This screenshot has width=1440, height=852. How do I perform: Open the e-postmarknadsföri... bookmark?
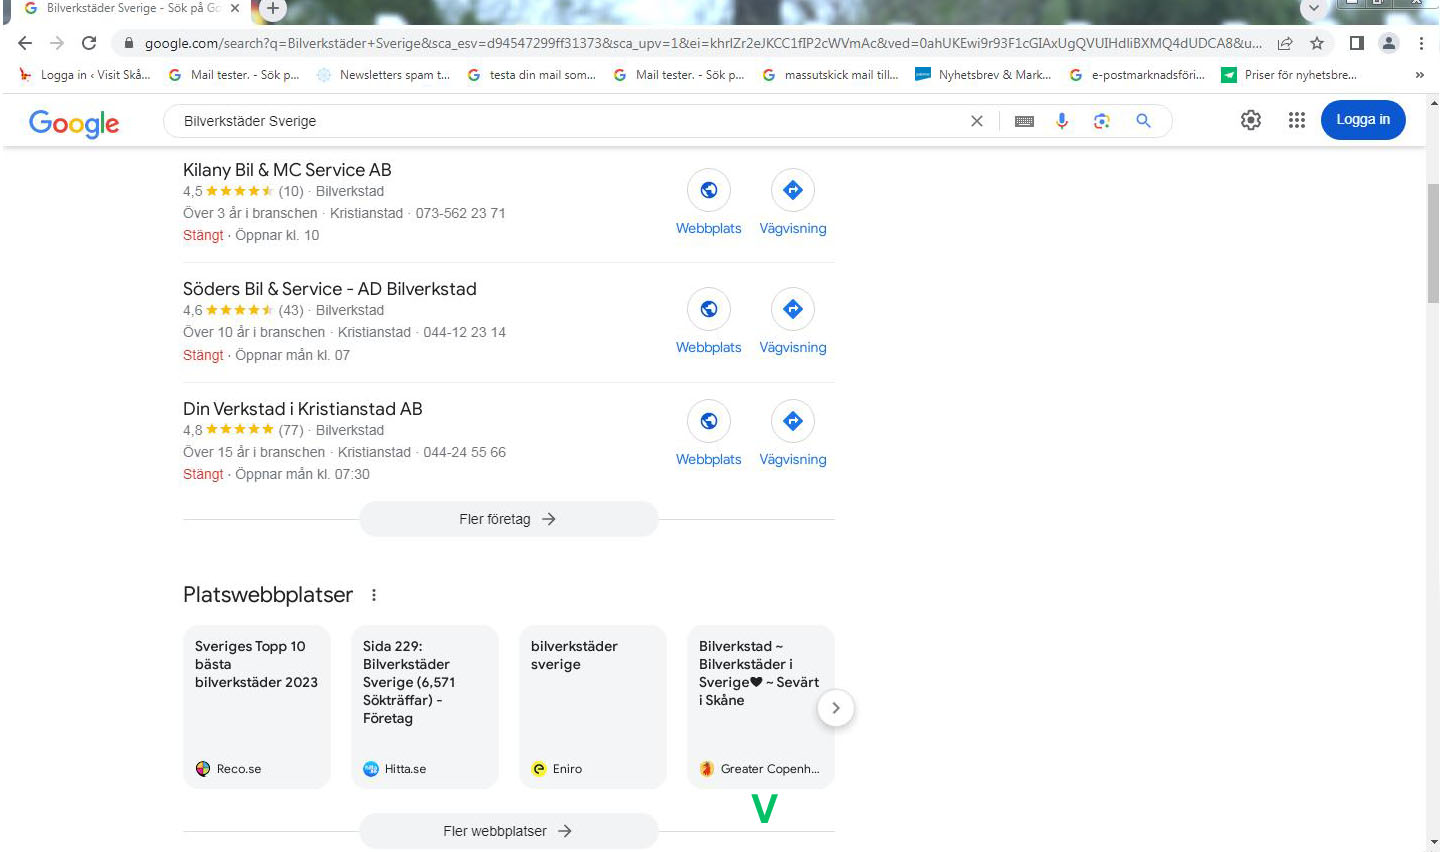[1137, 75]
